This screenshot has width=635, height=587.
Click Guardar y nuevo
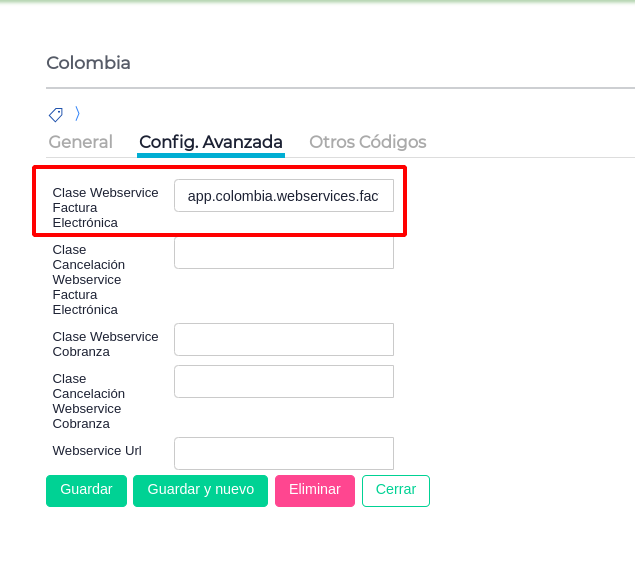[200, 490]
